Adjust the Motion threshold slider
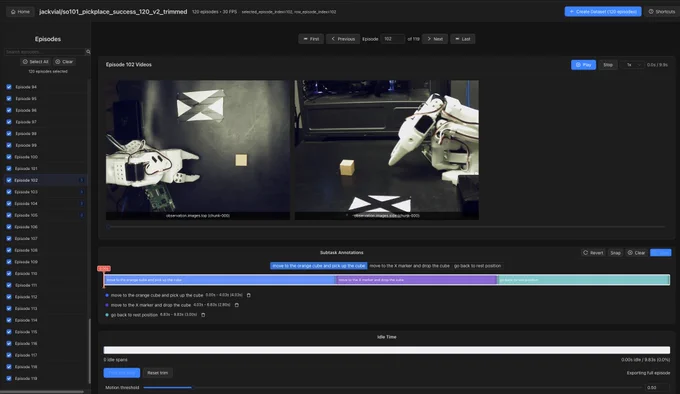The width and height of the screenshot is (680, 394). [392, 387]
